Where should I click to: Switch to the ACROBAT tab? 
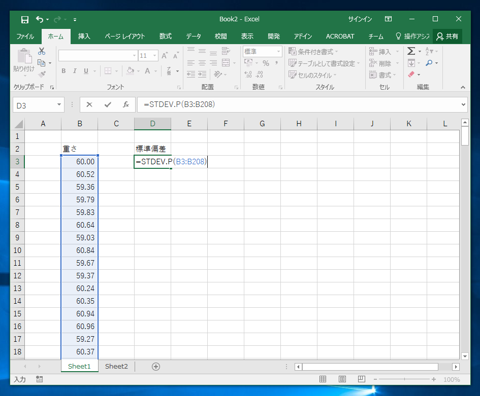point(340,36)
